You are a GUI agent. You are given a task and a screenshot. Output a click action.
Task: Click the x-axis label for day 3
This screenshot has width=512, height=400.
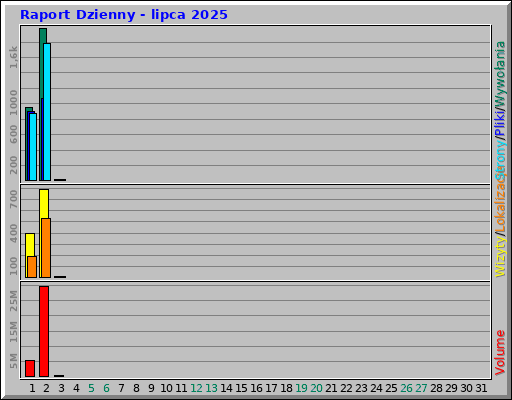61,388
